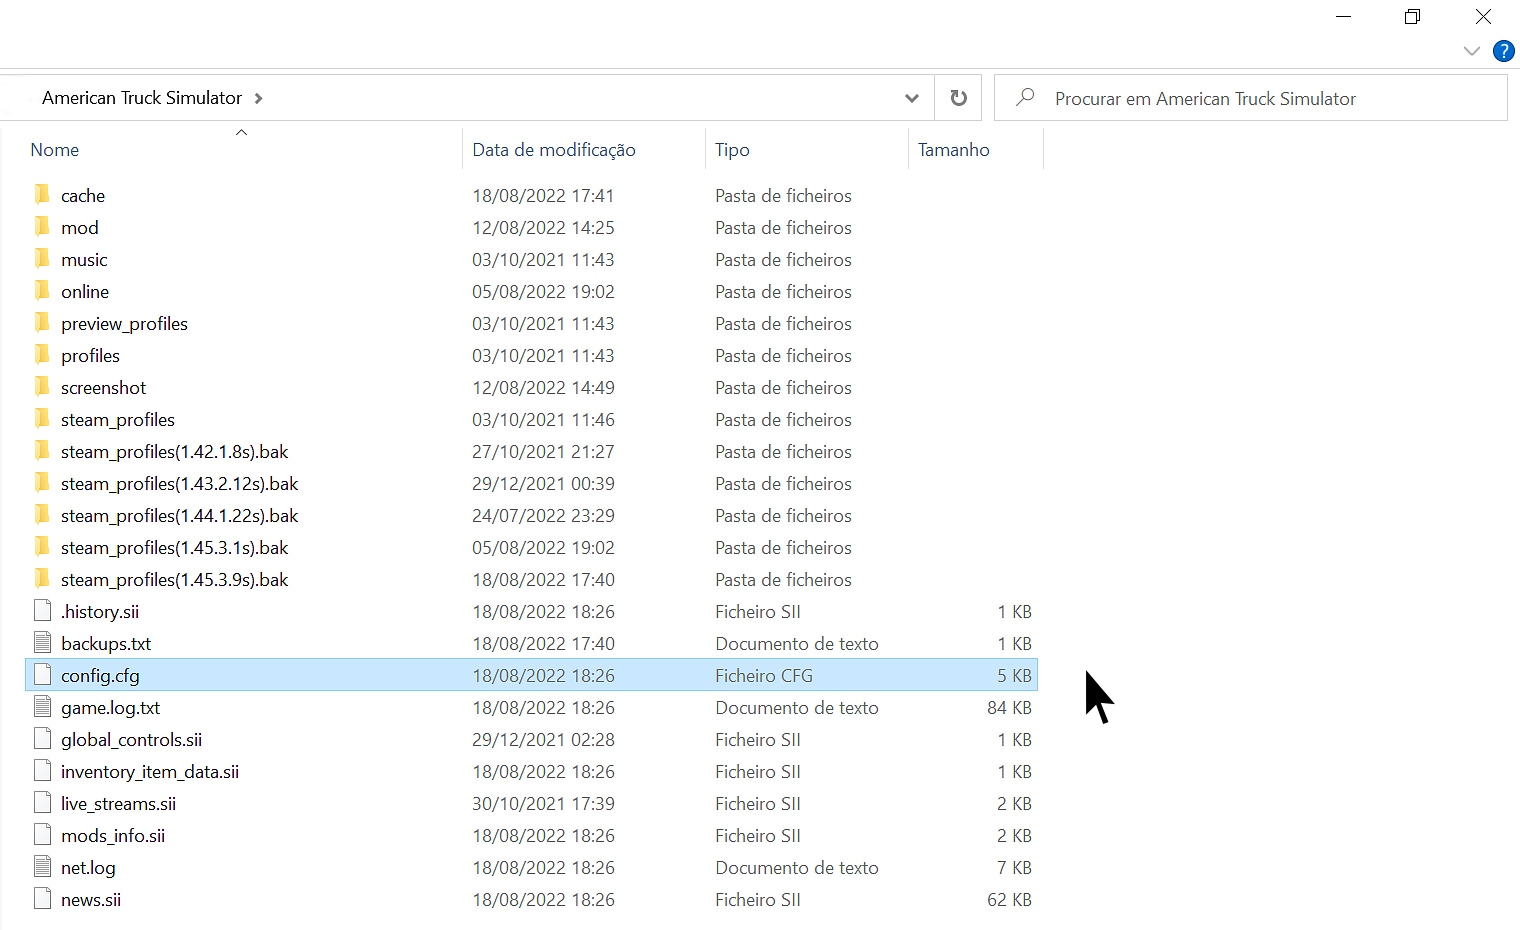Select the folder name steam_profiles(1.45.3.9s).bak

click(174, 580)
